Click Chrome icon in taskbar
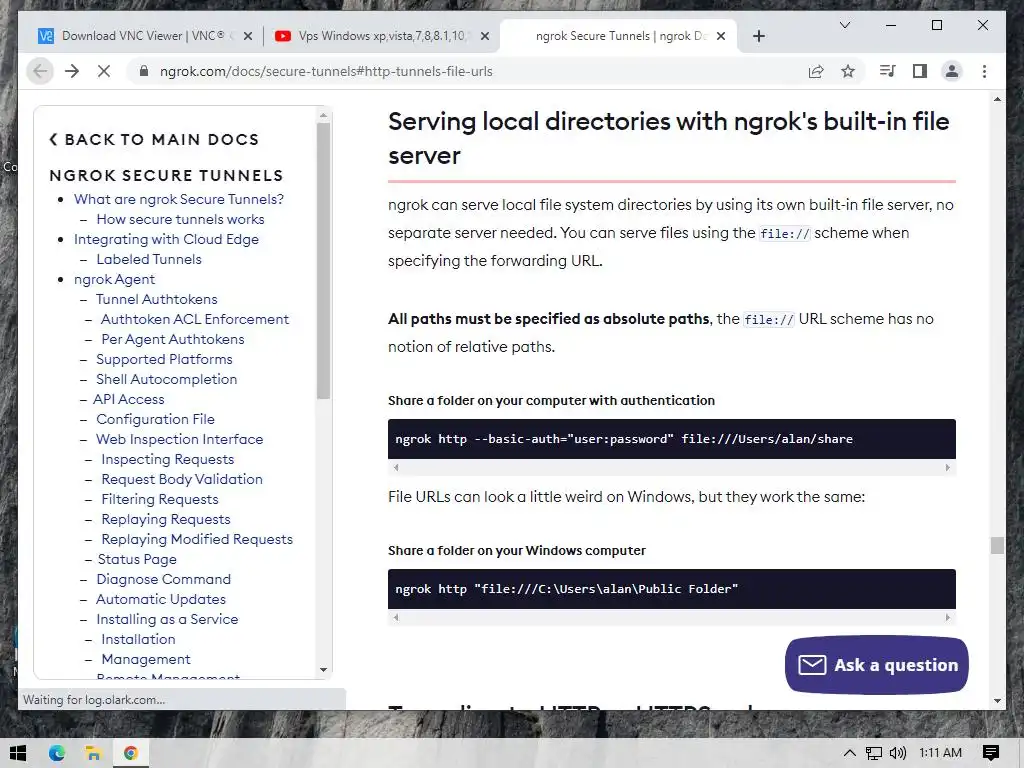The image size is (1024, 768). coord(131,753)
